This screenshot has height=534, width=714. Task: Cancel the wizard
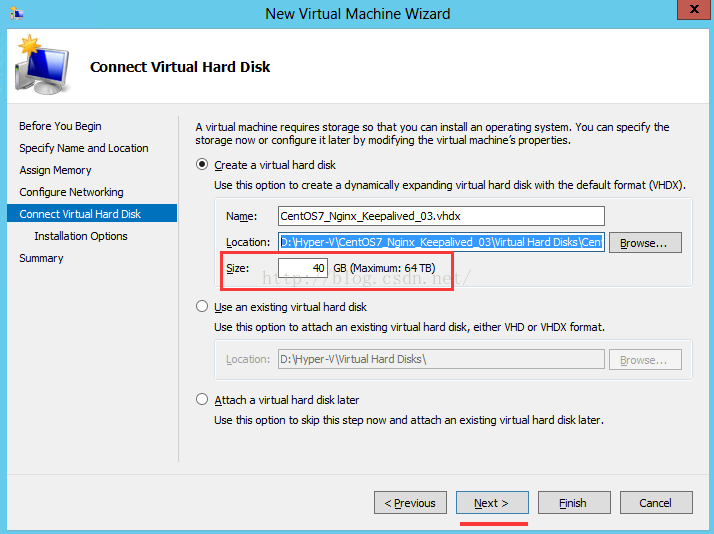(656, 503)
